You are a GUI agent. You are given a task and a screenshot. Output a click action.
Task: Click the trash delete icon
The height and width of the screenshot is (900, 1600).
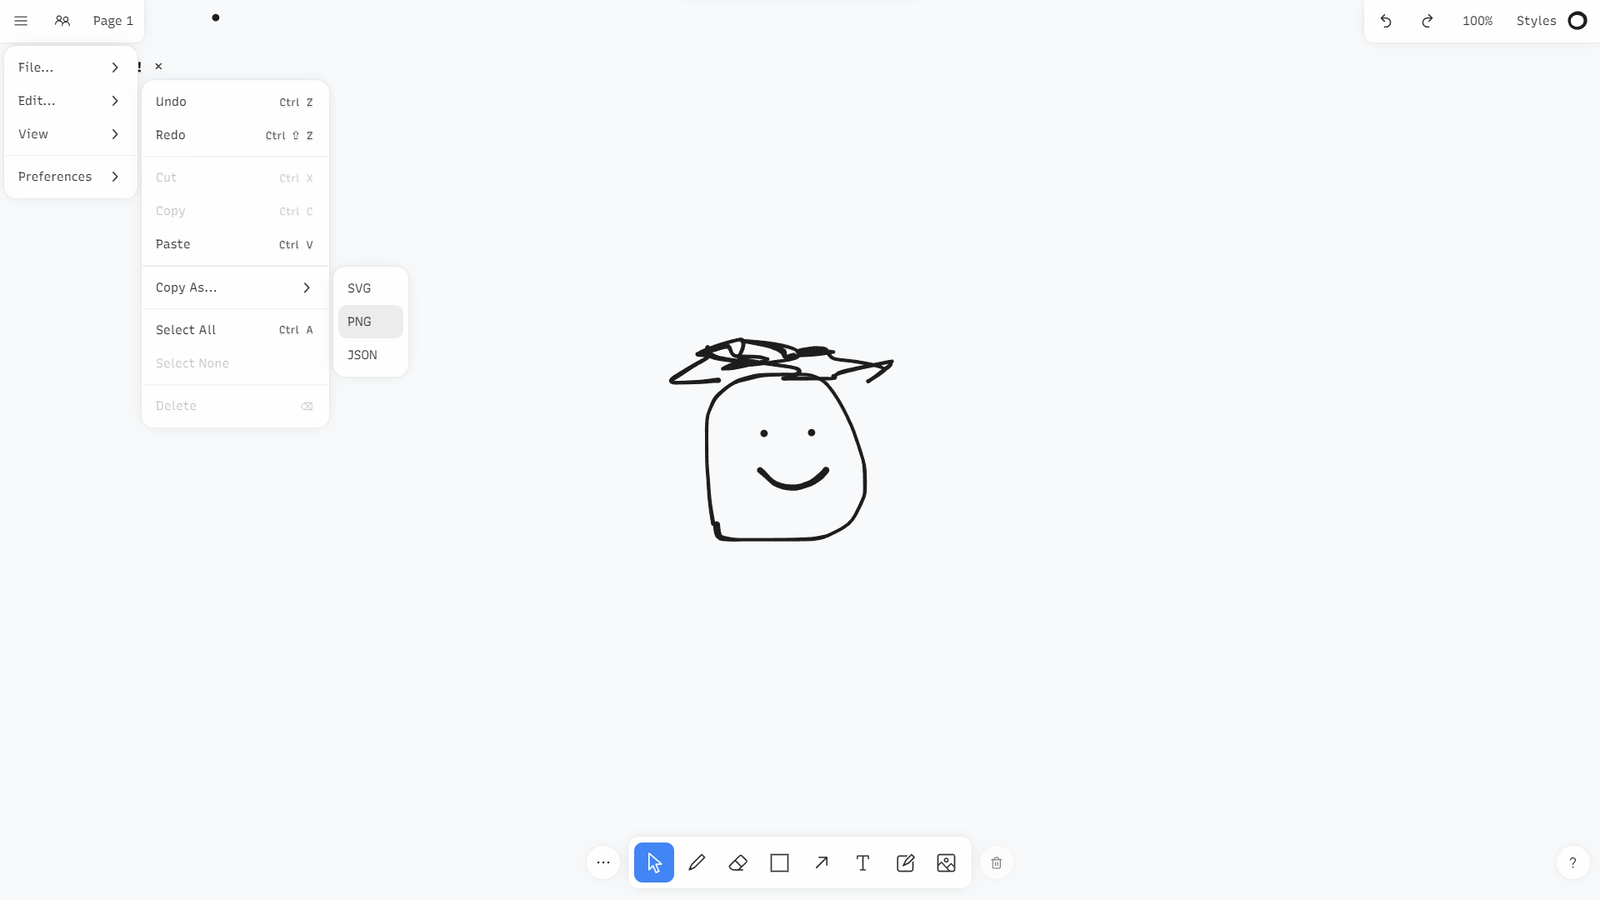click(996, 863)
